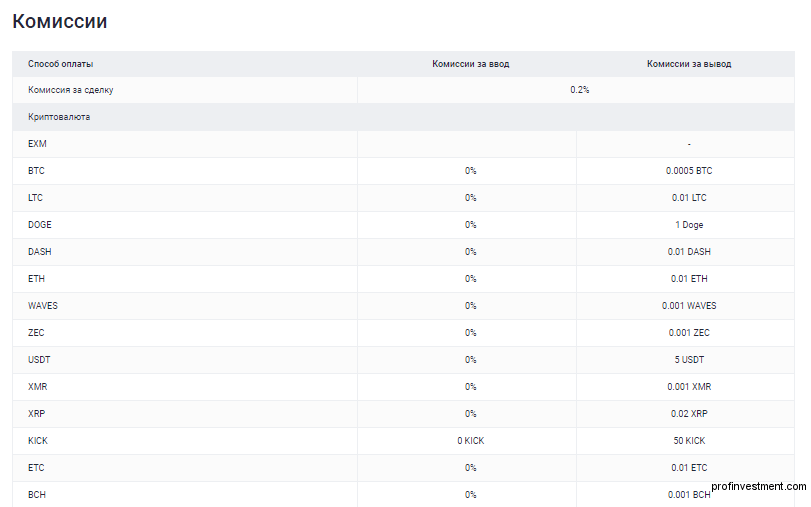Click the 0.02 XRP withdrawal fee

[689, 414]
